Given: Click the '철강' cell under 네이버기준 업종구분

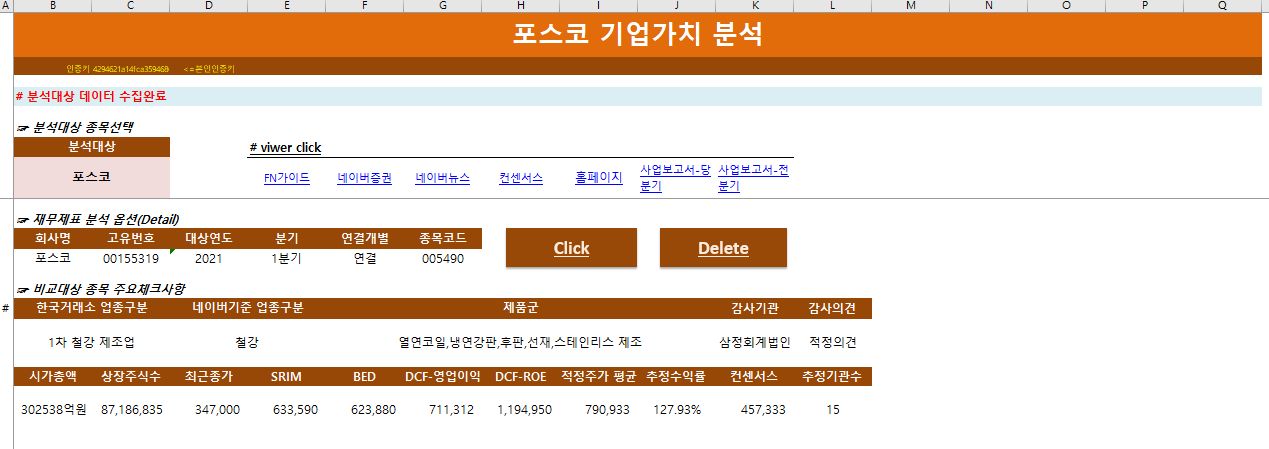Looking at the screenshot, I should [x=247, y=342].
